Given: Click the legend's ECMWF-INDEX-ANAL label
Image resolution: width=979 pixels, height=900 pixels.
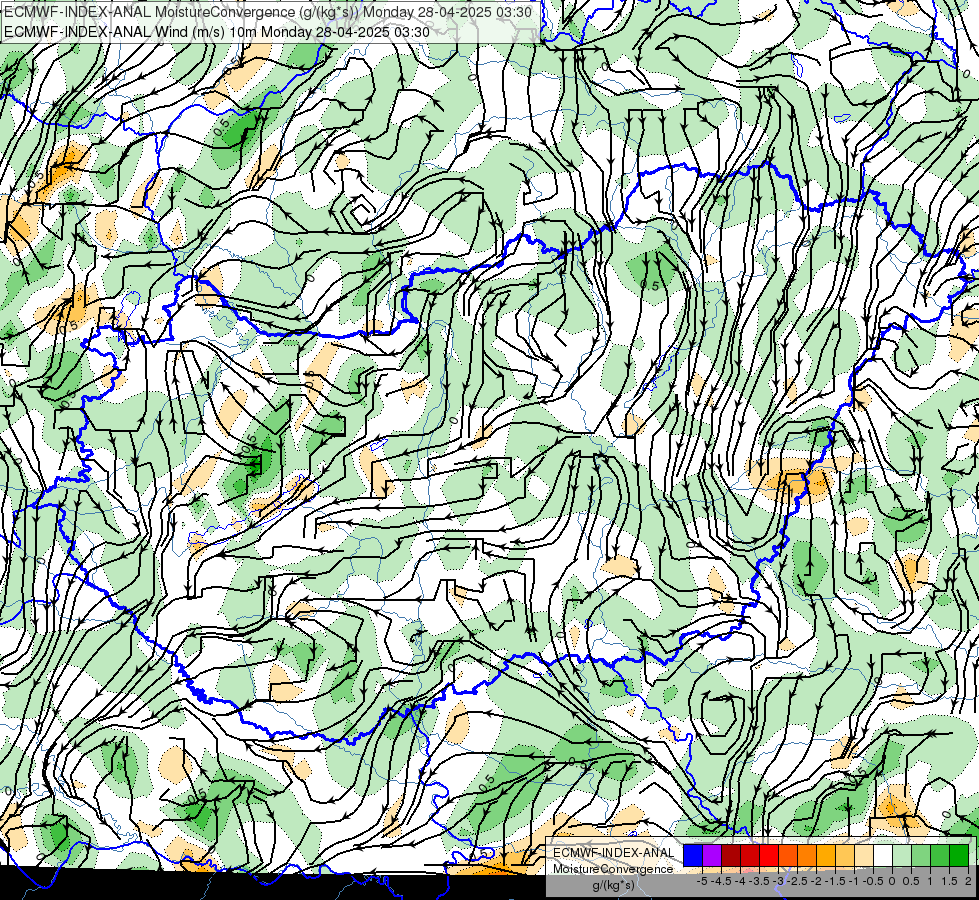Looking at the screenshot, I should click(614, 853).
